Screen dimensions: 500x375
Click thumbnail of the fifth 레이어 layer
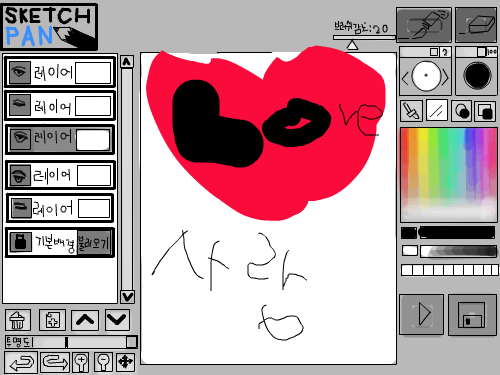click(x=94, y=209)
